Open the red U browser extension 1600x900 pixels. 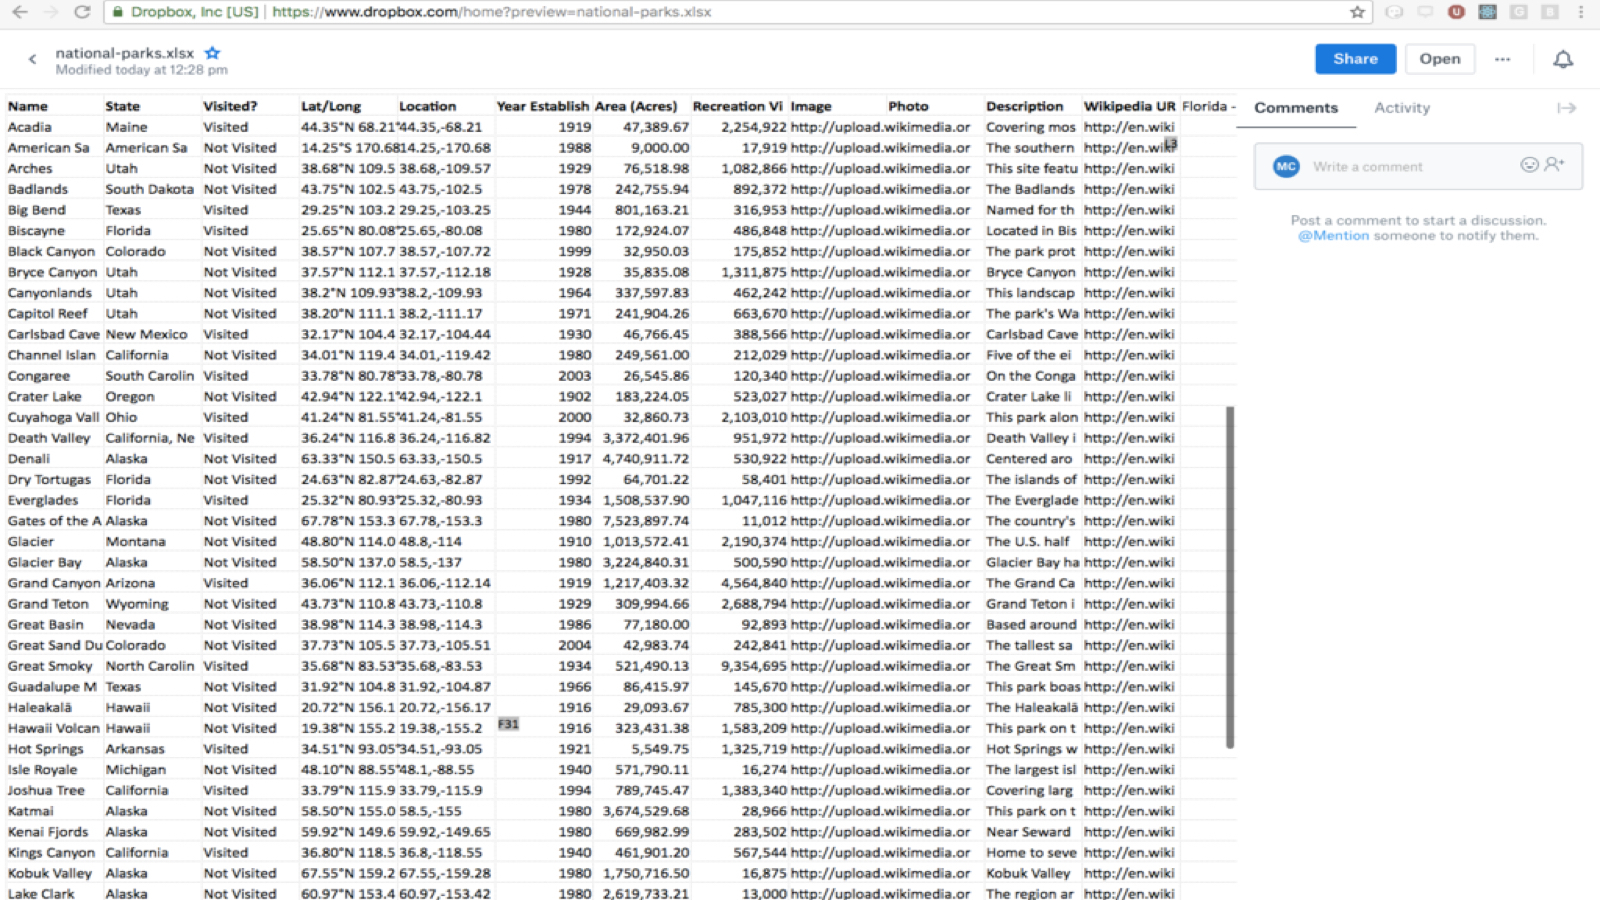click(1456, 12)
